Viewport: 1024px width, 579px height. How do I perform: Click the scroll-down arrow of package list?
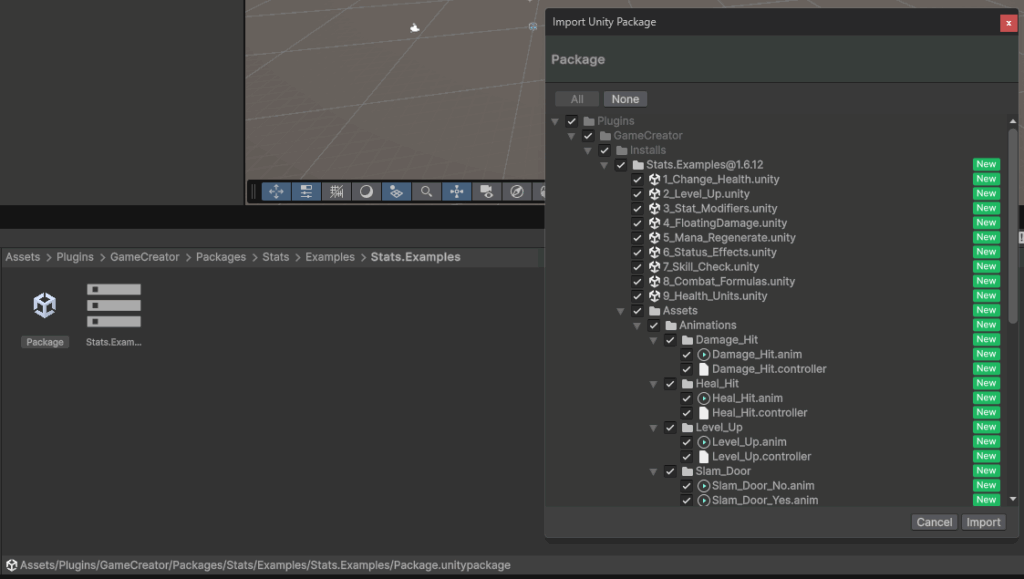coord(1013,499)
